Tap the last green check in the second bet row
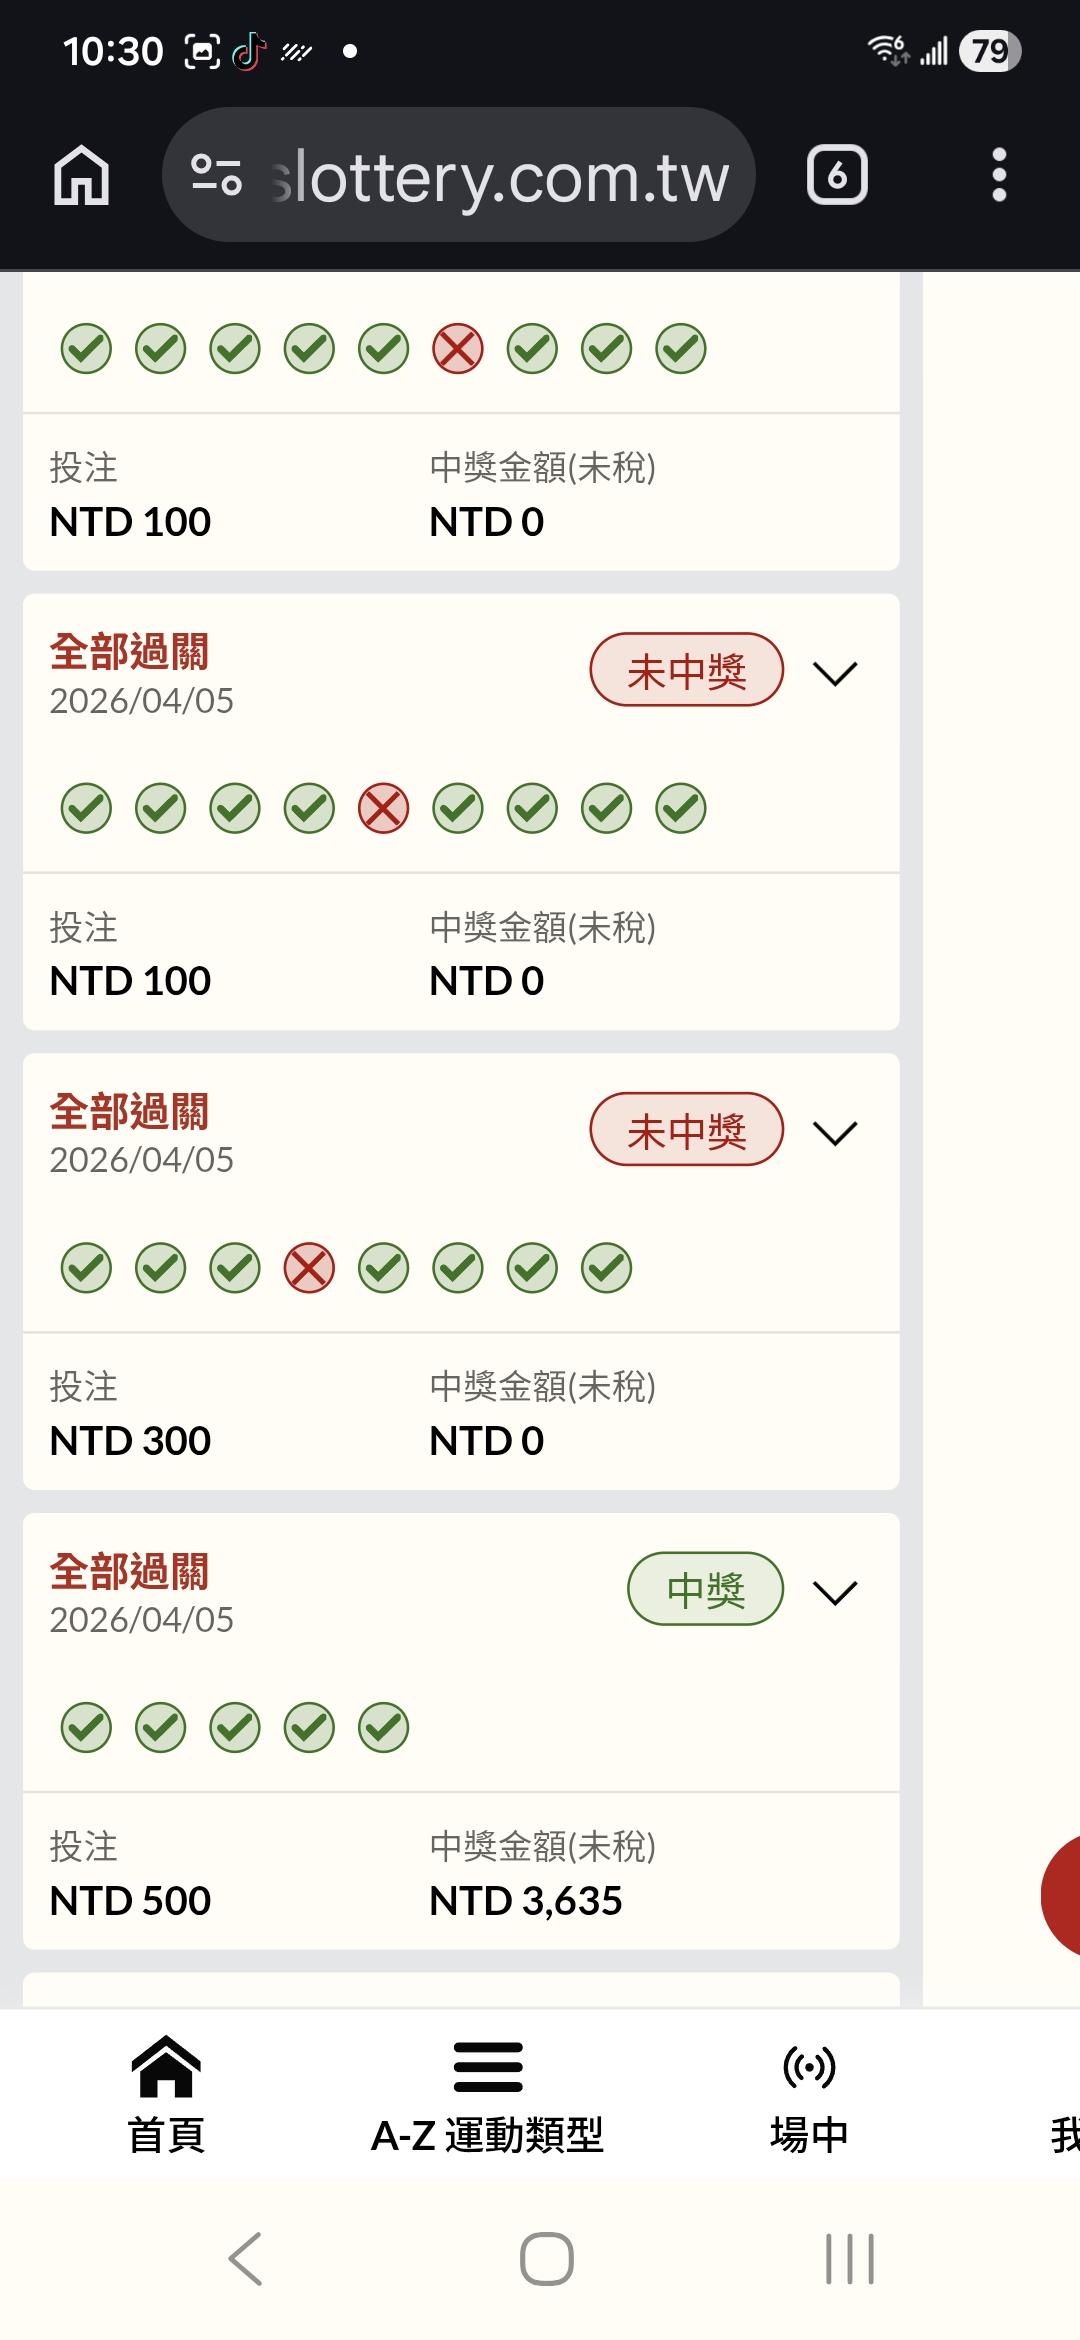 [x=681, y=808]
